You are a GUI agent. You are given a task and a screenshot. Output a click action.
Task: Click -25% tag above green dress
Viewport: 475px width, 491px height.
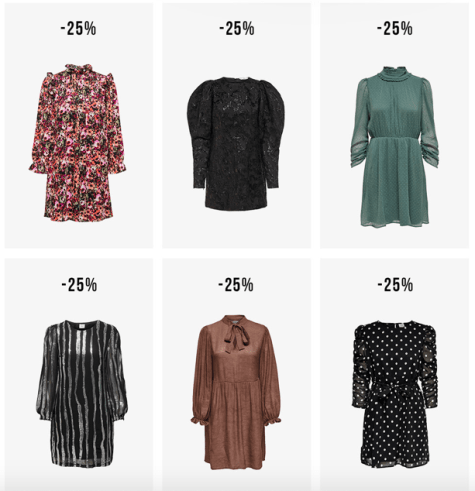(x=395, y=28)
